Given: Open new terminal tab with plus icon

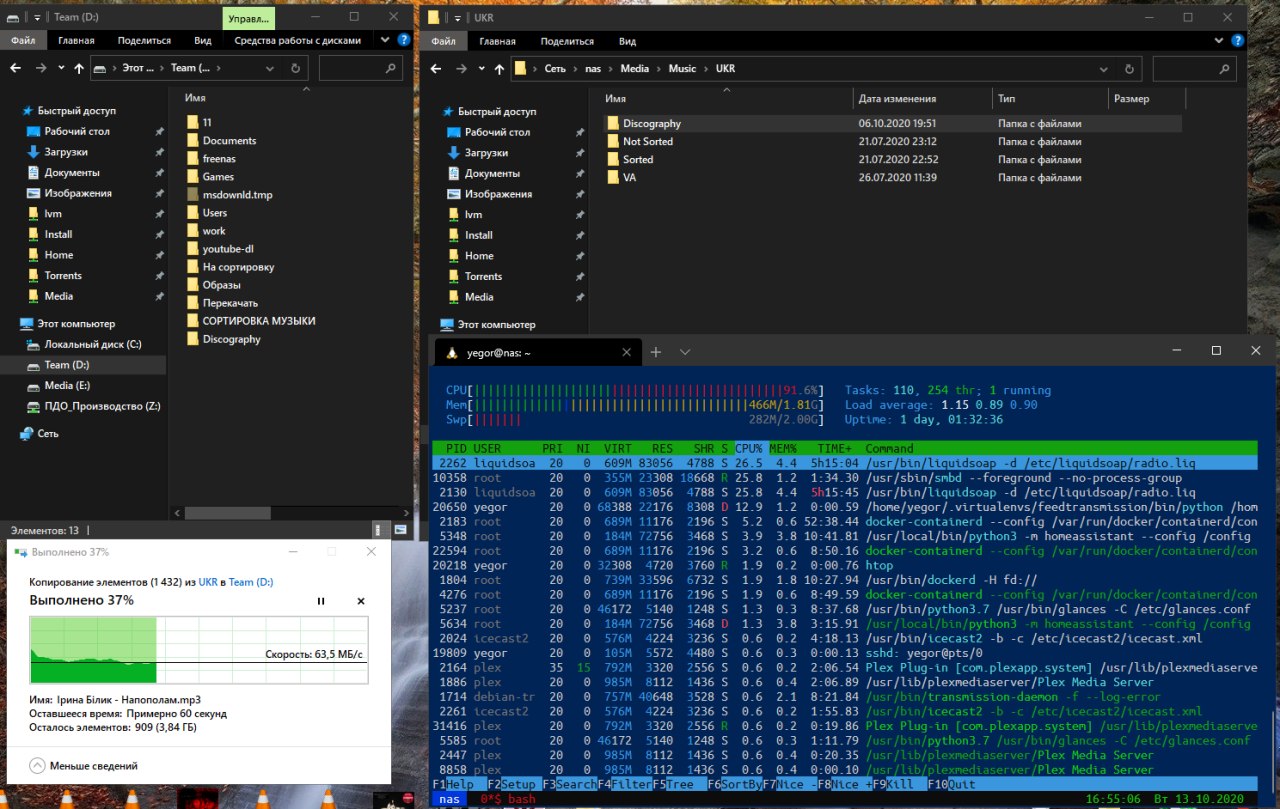Looking at the screenshot, I should pos(656,352).
